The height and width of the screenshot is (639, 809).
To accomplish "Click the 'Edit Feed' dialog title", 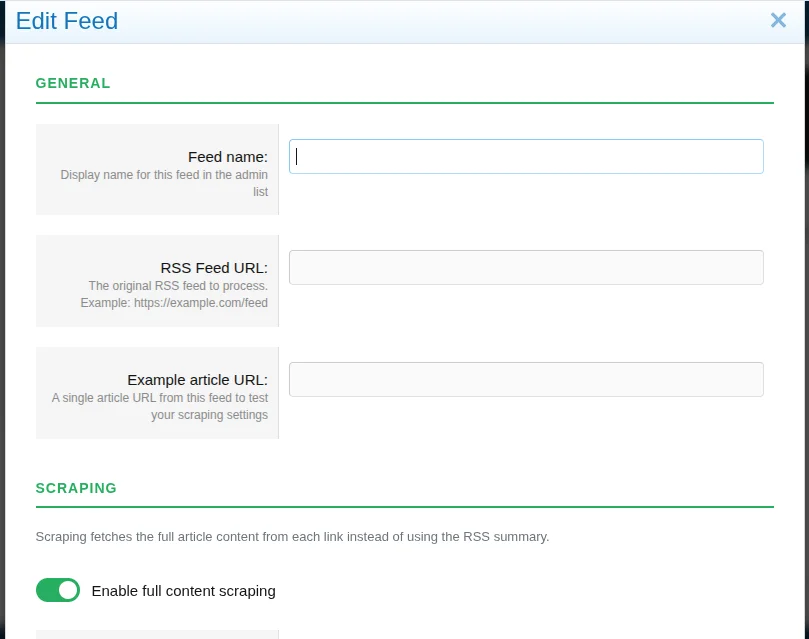I will [67, 21].
